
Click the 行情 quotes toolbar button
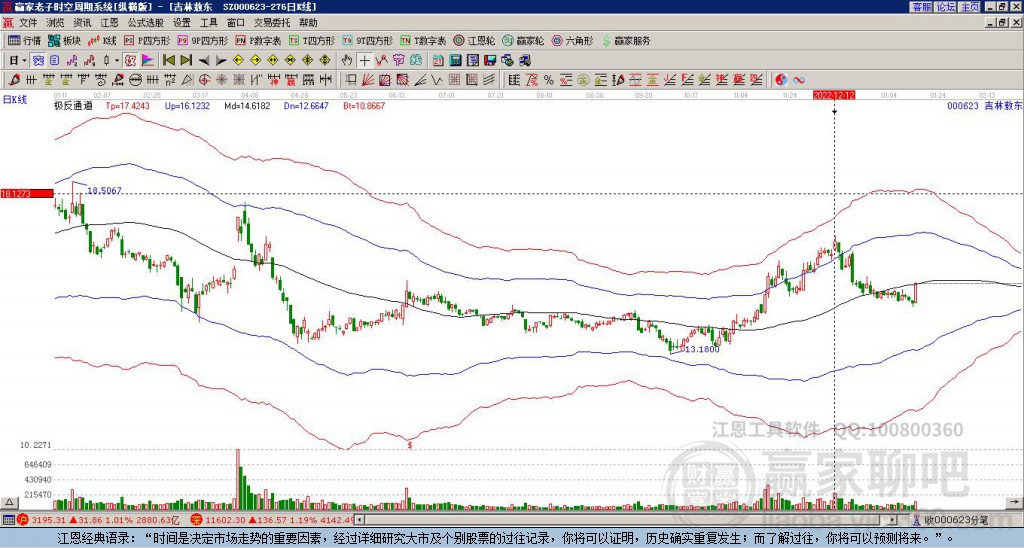tap(25, 41)
